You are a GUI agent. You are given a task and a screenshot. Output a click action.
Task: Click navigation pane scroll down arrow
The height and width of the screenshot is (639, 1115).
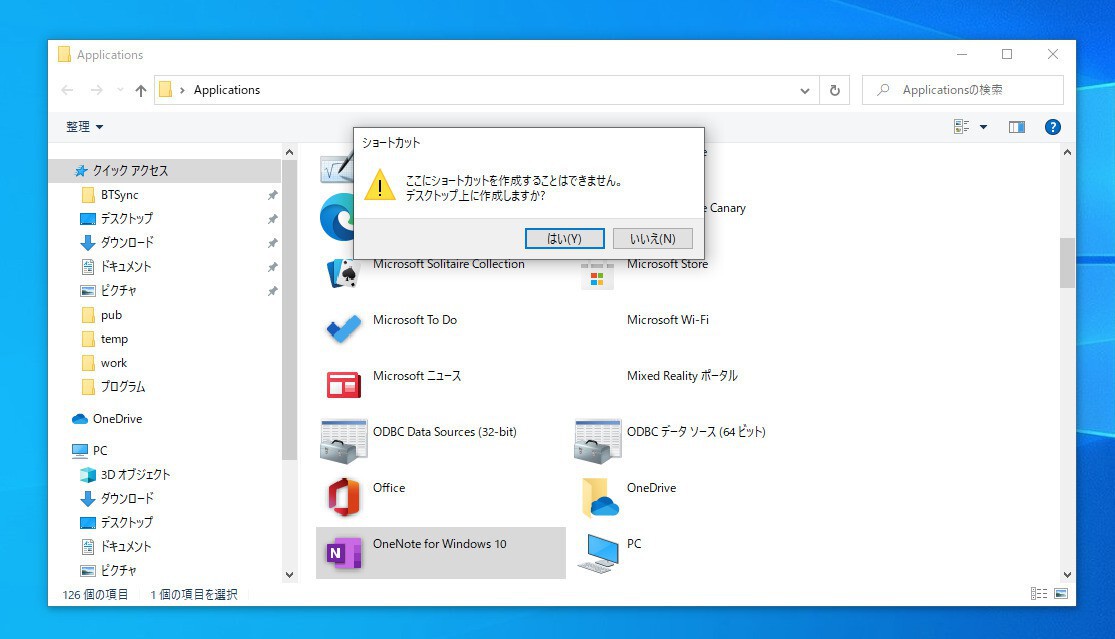click(x=289, y=574)
